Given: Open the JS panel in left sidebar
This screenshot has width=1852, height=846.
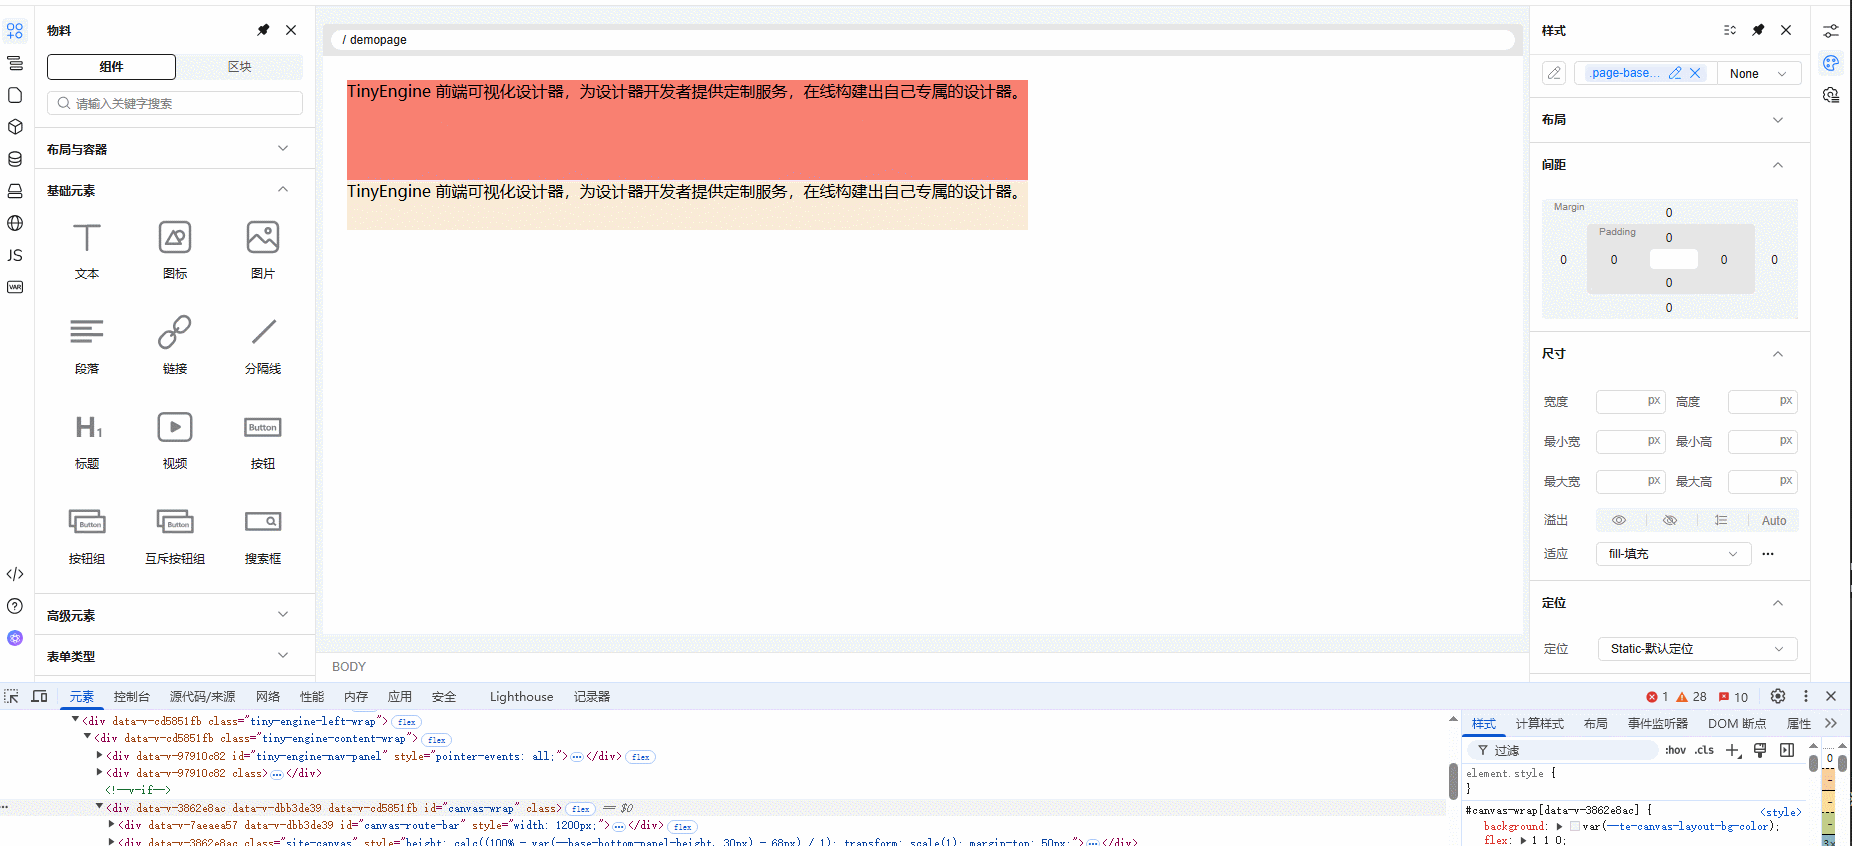Looking at the screenshot, I should 15,255.
